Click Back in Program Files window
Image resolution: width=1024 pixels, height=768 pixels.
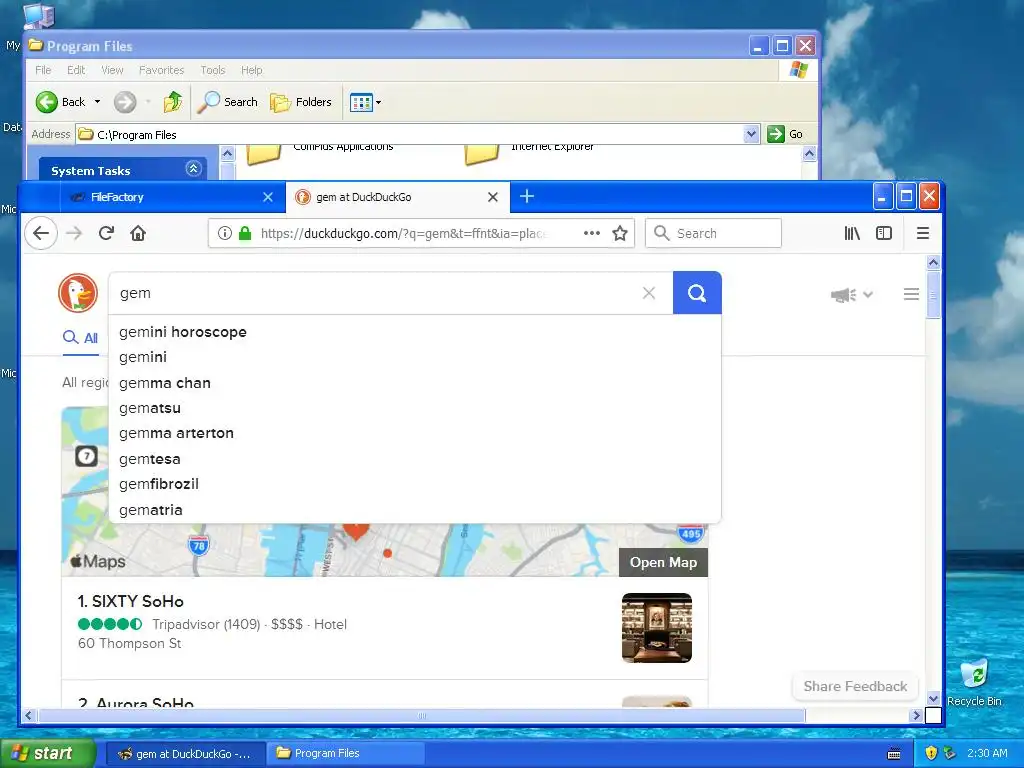[61, 102]
